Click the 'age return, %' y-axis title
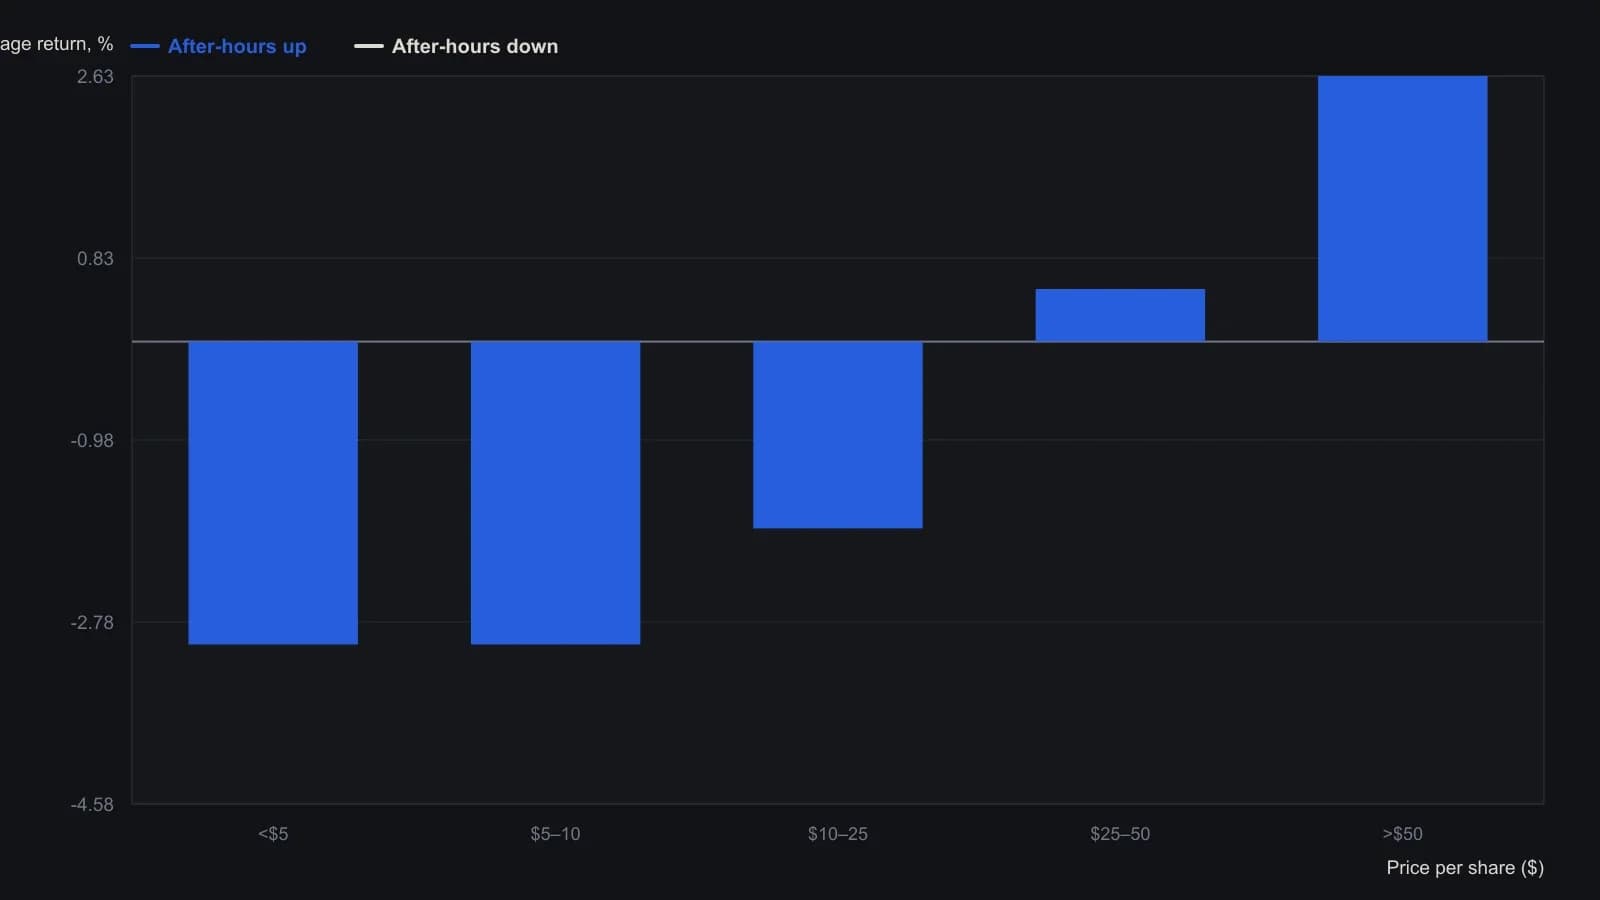The width and height of the screenshot is (1600, 900). click(57, 44)
